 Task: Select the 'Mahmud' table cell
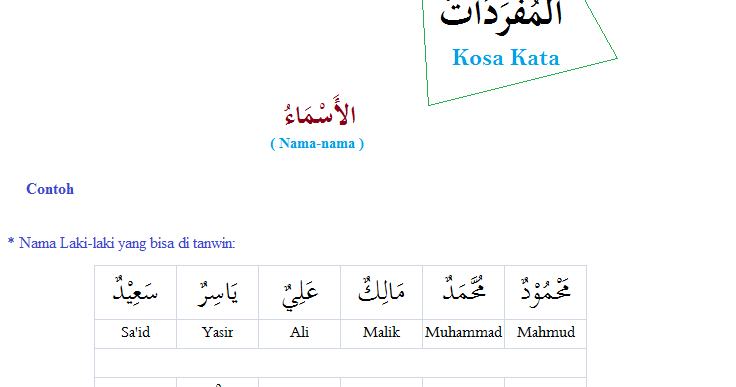pos(545,333)
